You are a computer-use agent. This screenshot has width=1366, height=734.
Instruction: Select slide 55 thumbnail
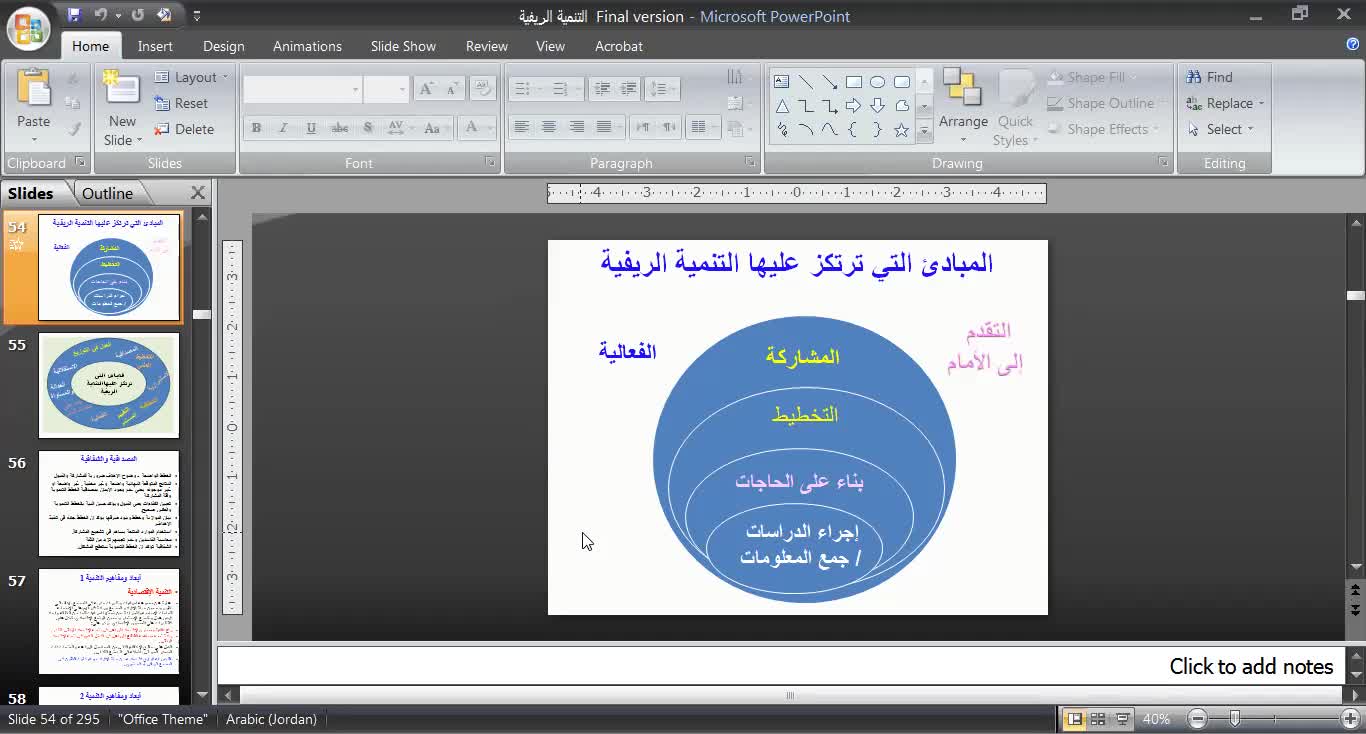[108, 385]
